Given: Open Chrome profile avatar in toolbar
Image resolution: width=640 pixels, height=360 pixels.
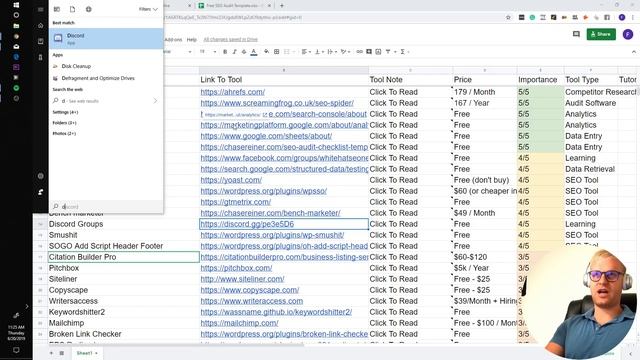Looking at the screenshot, I should (x=622, y=18).
